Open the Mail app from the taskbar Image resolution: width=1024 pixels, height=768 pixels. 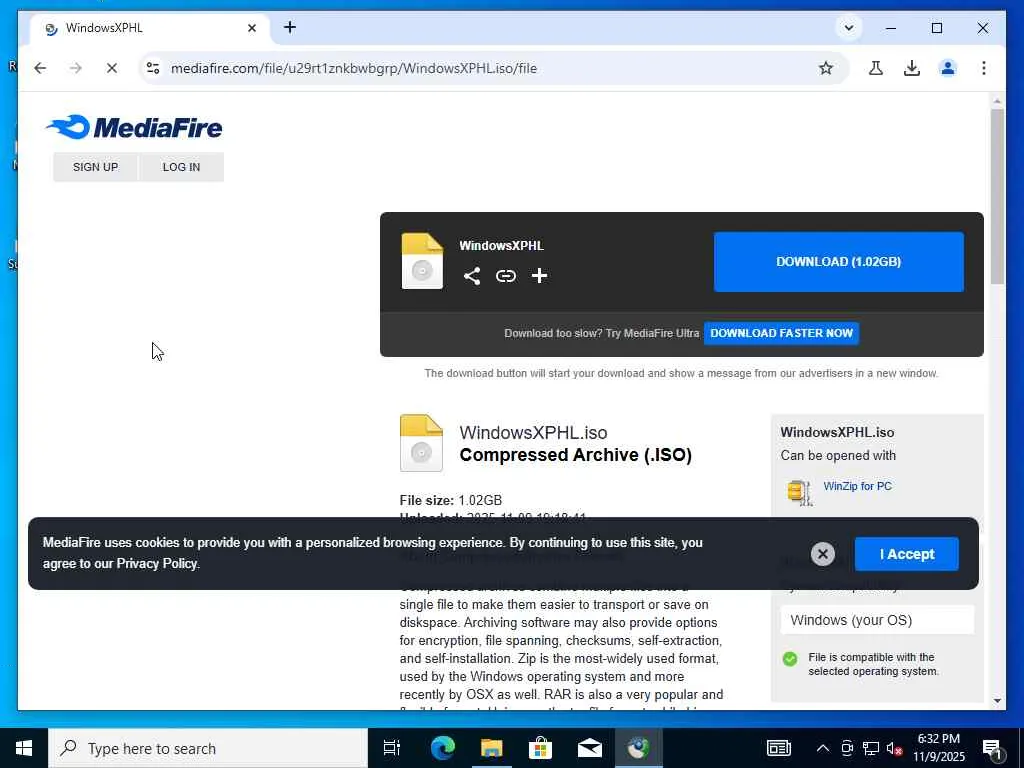click(x=589, y=748)
